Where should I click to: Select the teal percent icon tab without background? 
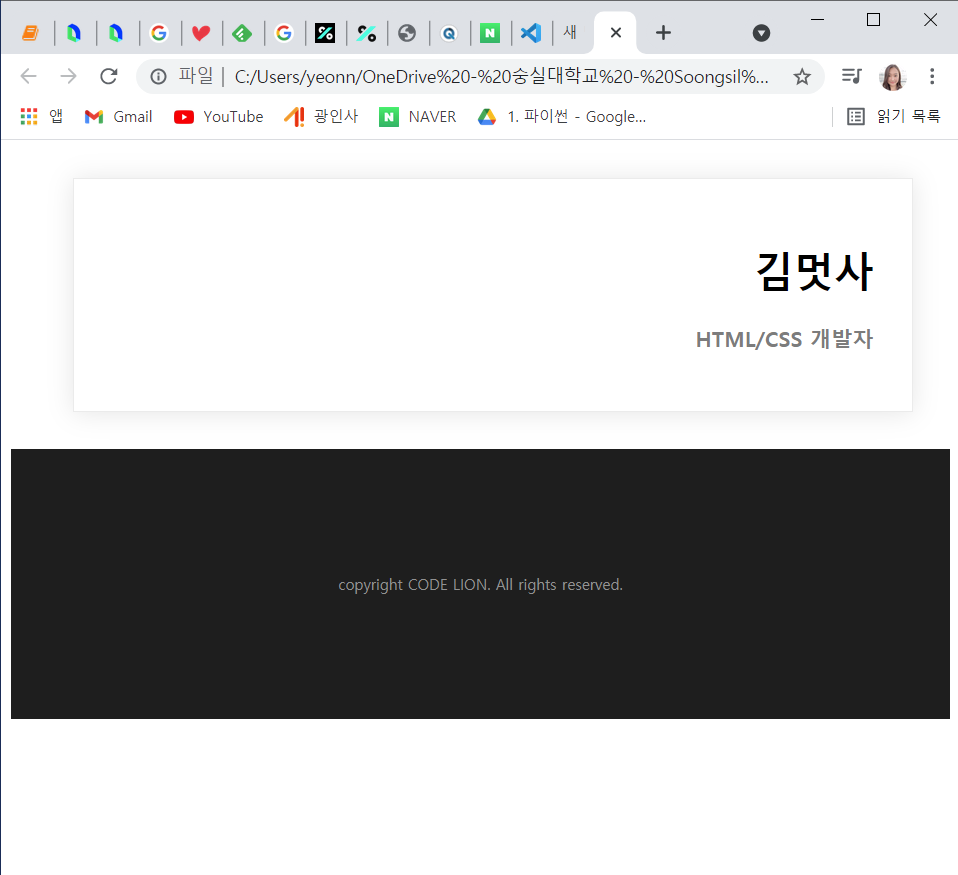tap(366, 33)
